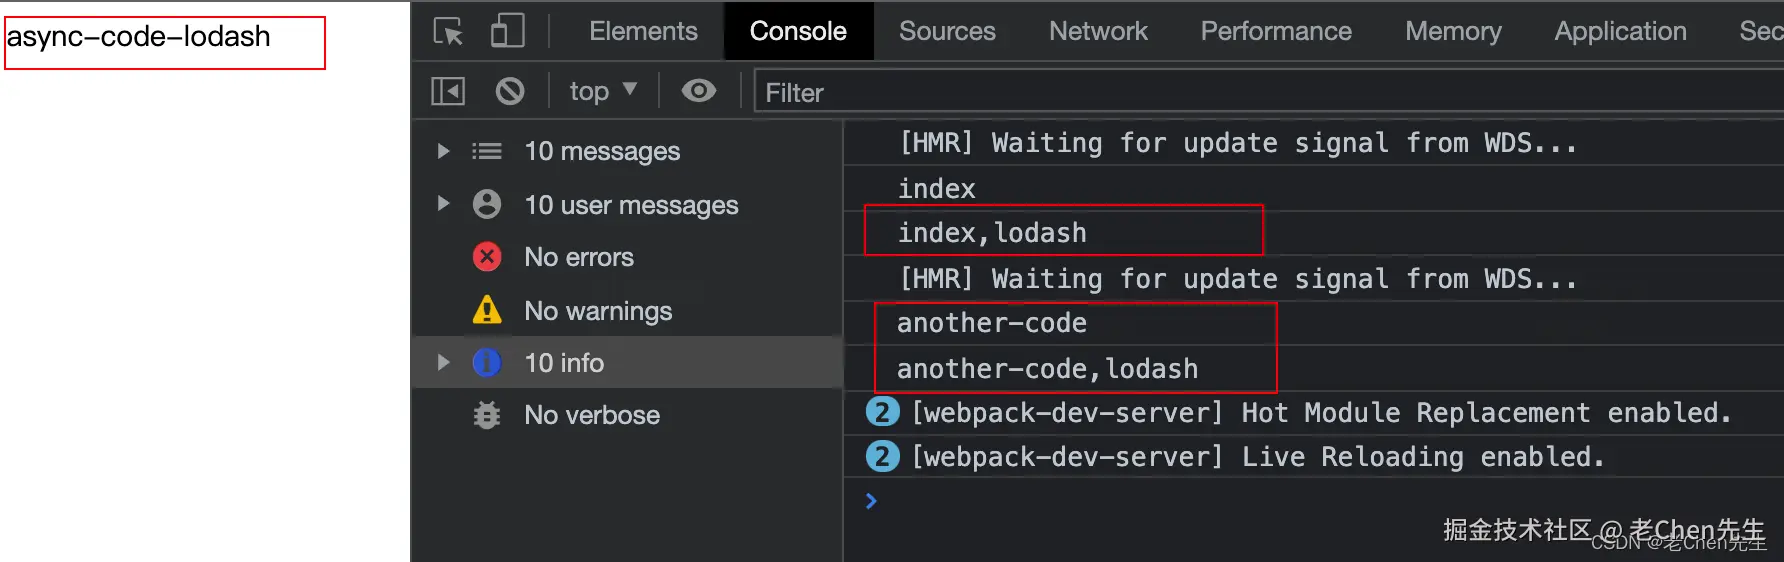Toggle the device toolbar icon

pyautogui.click(x=507, y=31)
